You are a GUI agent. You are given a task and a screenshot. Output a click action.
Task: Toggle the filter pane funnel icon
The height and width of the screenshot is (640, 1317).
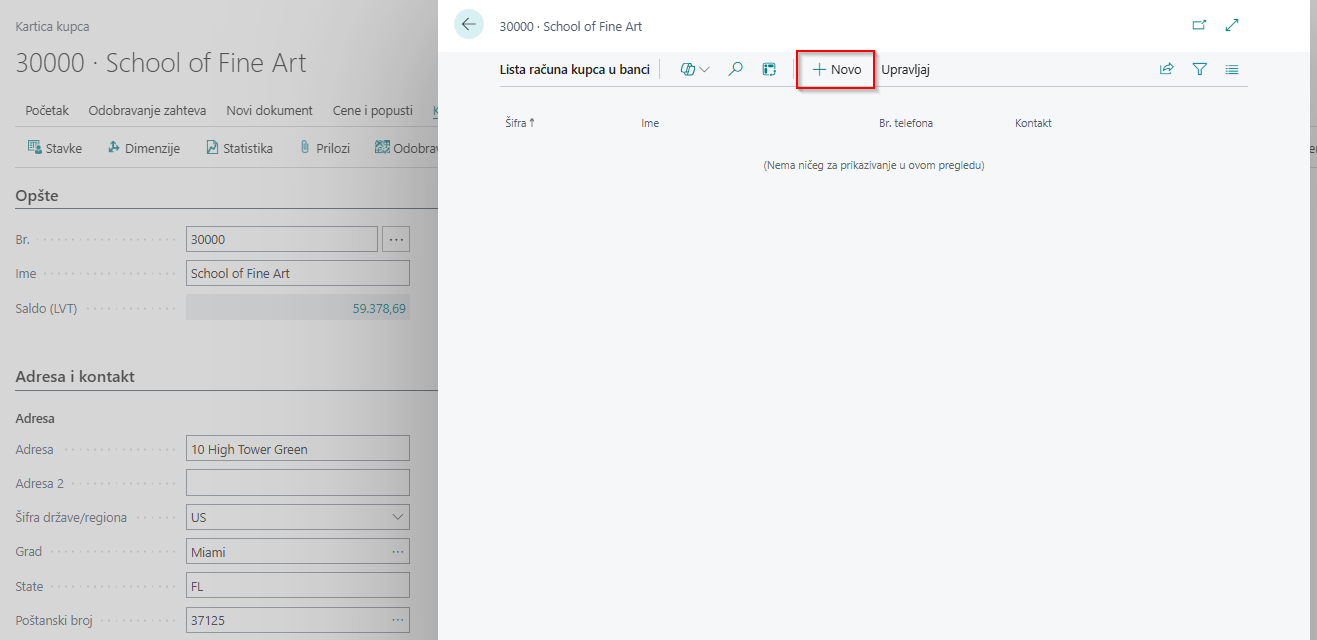click(x=1200, y=70)
